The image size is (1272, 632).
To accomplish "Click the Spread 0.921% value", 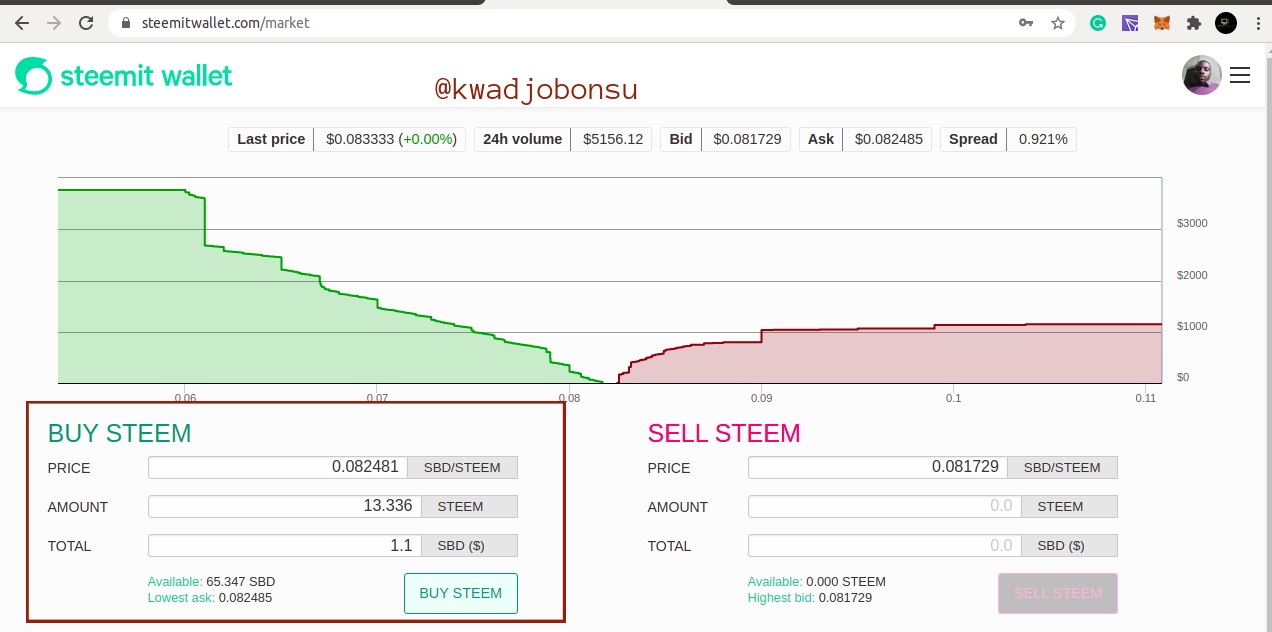I will point(1042,139).
